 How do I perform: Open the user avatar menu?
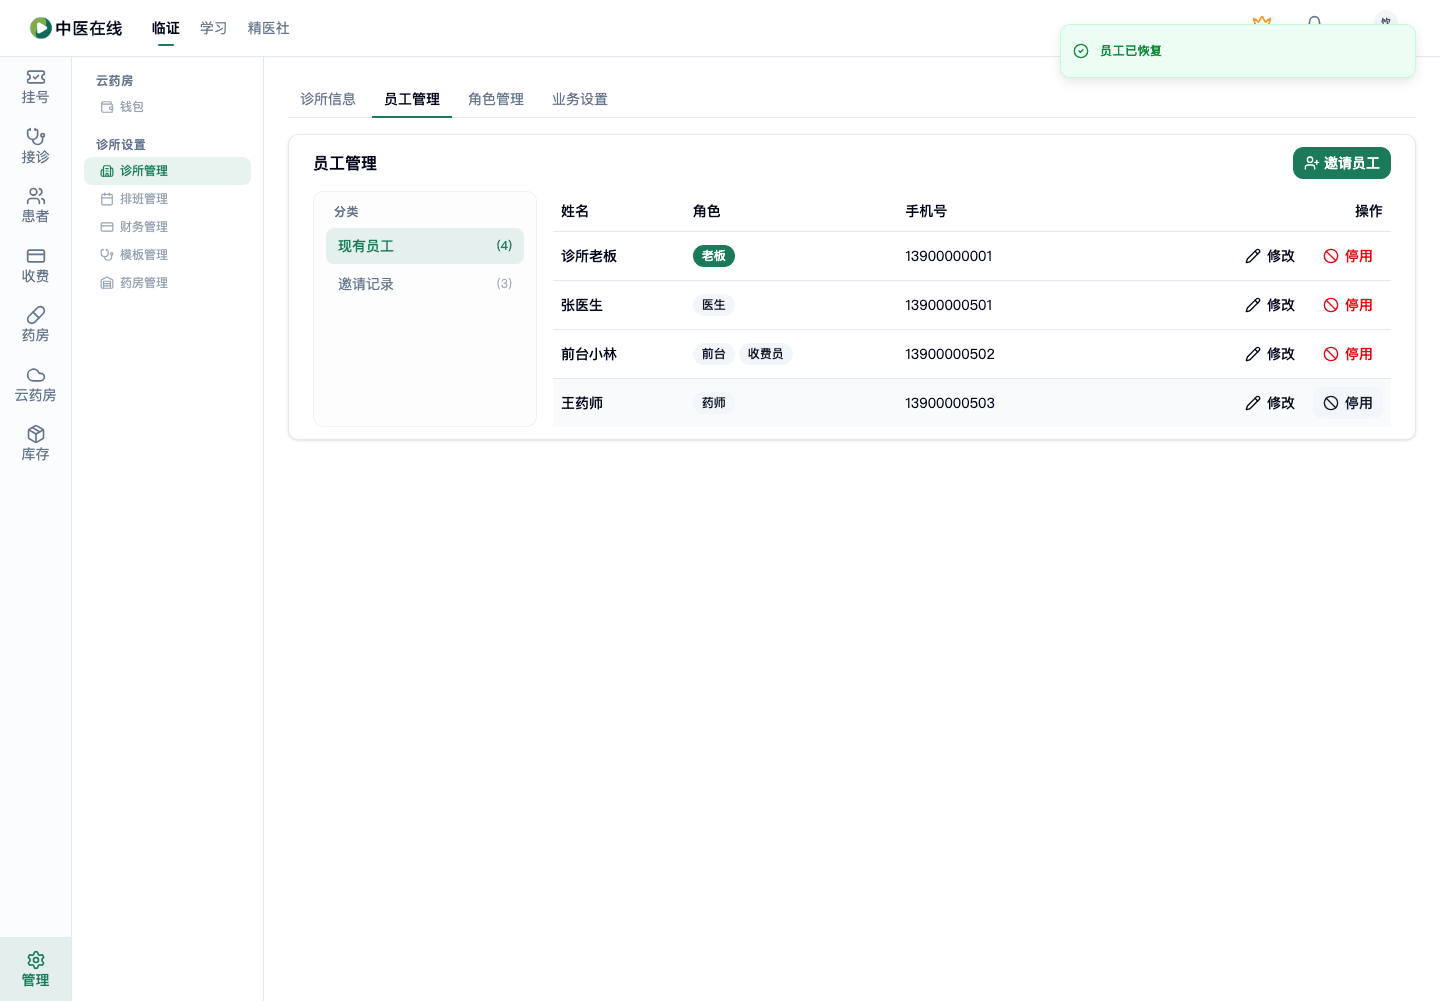tap(1385, 21)
